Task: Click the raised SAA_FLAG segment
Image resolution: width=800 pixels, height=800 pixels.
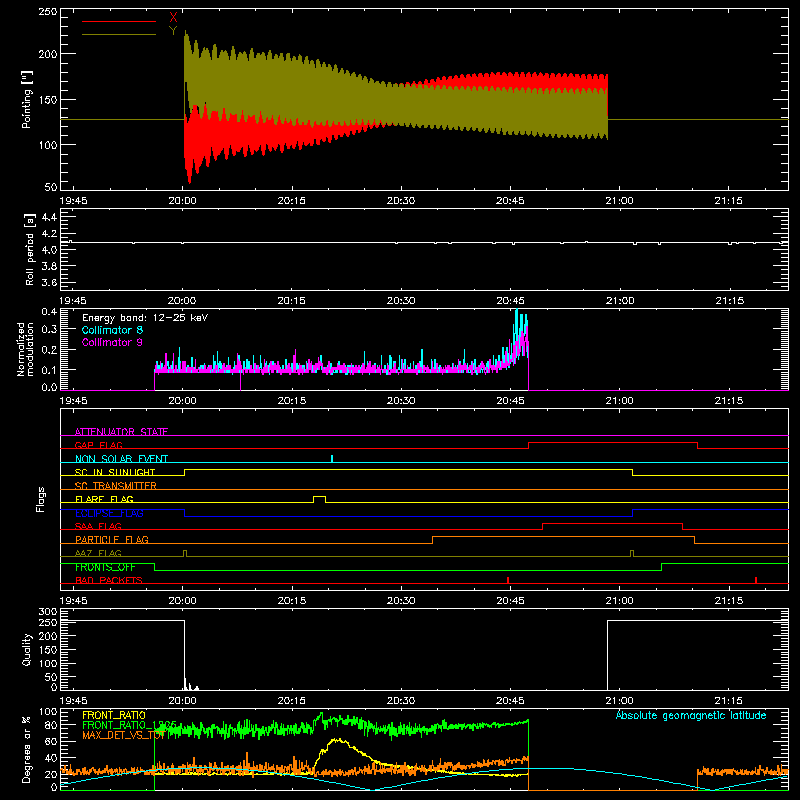Action: tap(612, 523)
